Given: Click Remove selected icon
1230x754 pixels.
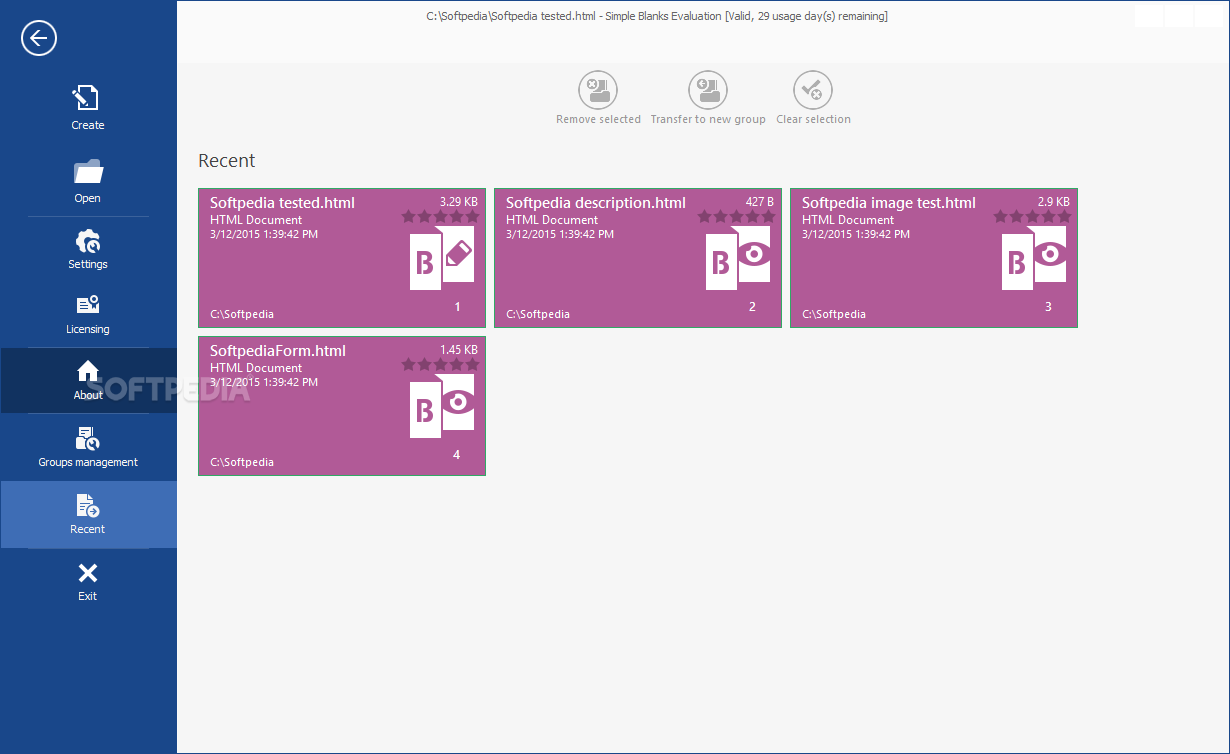Looking at the screenshot, I should pos(598,90).
